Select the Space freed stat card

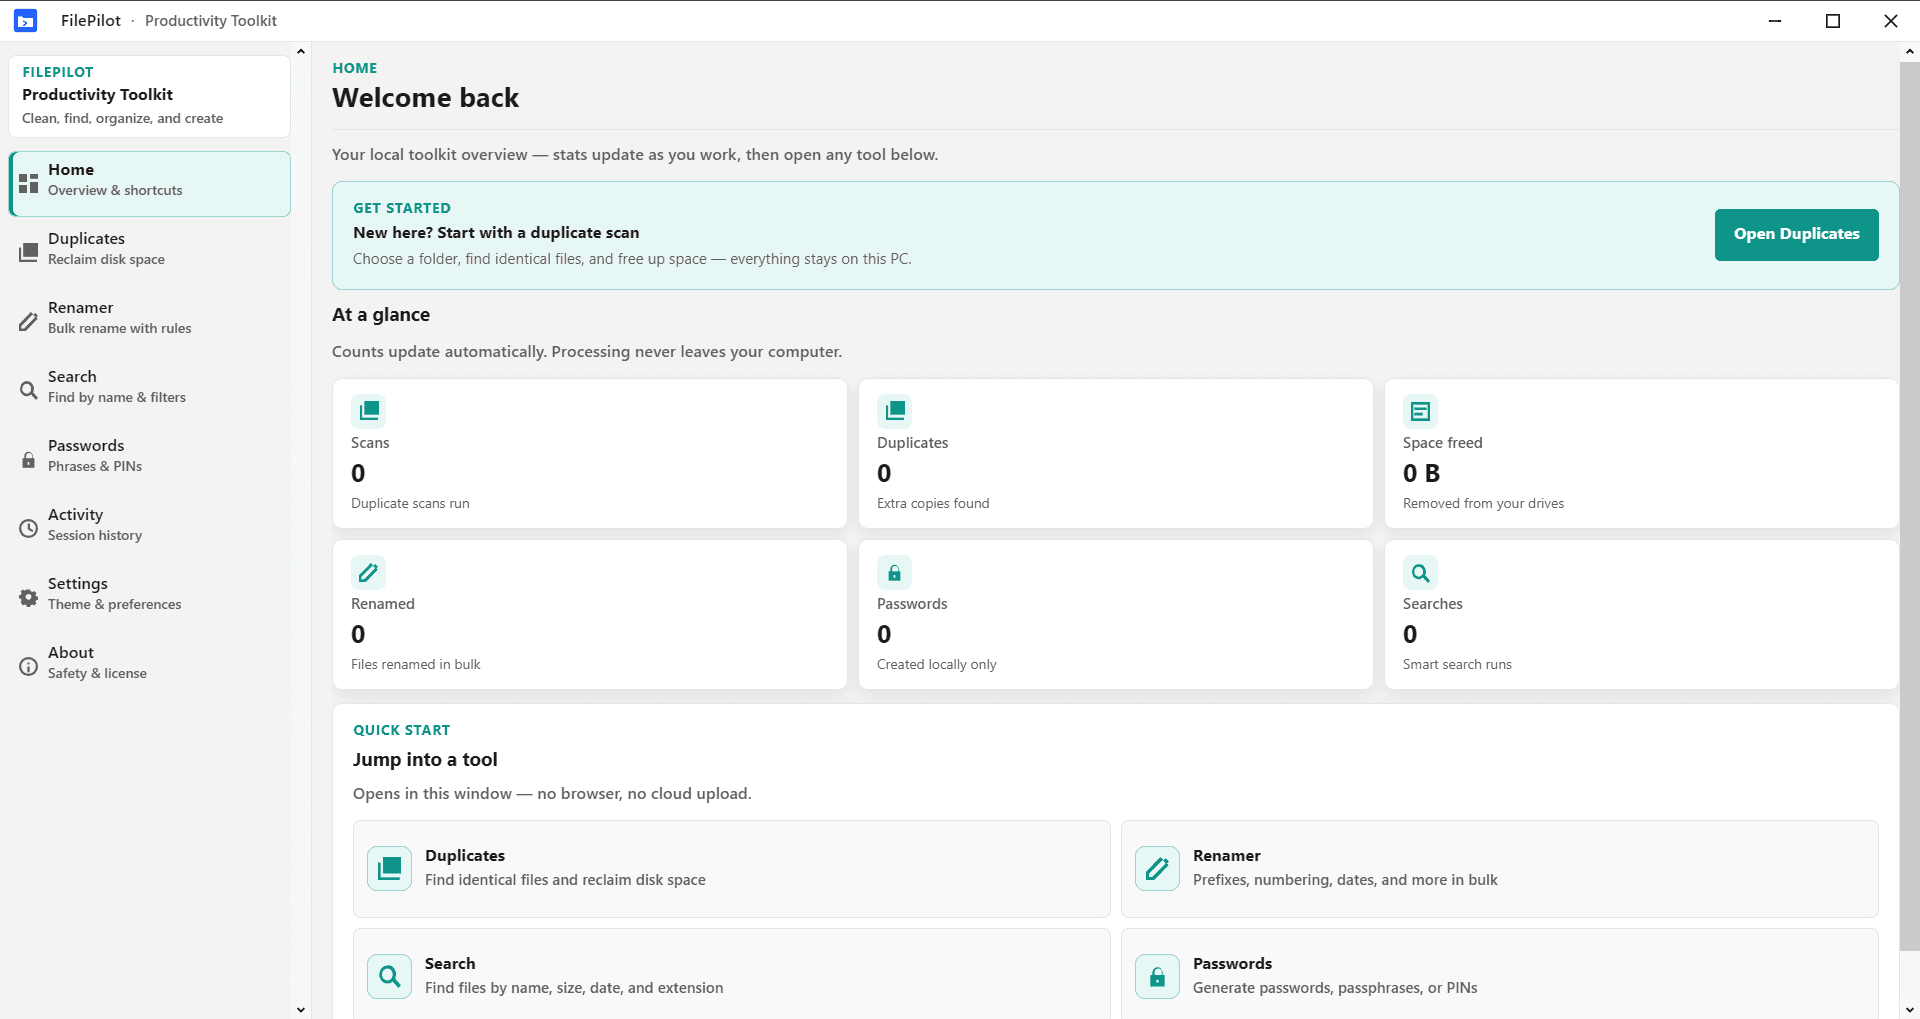[1641, 453]
